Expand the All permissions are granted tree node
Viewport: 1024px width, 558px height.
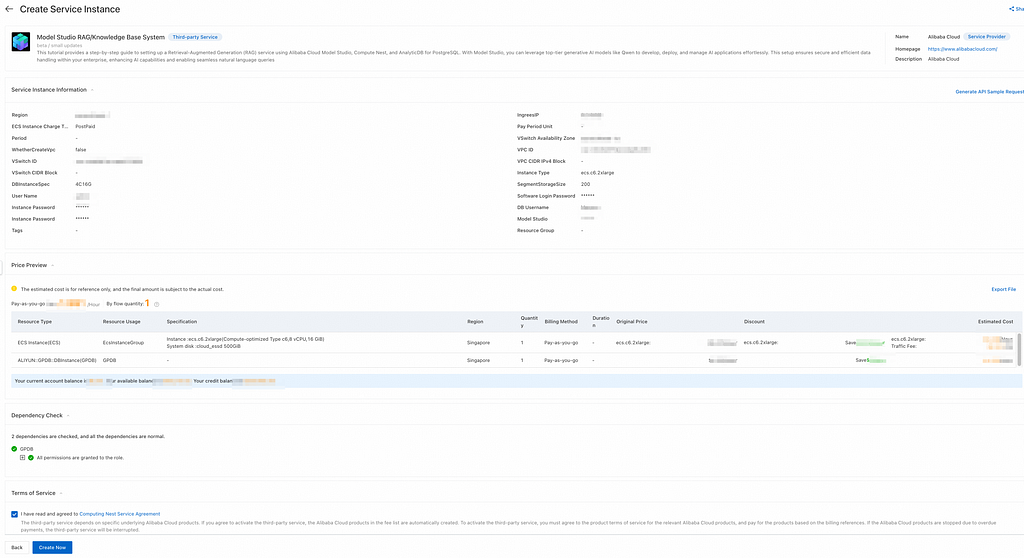(x=22, y=457)
